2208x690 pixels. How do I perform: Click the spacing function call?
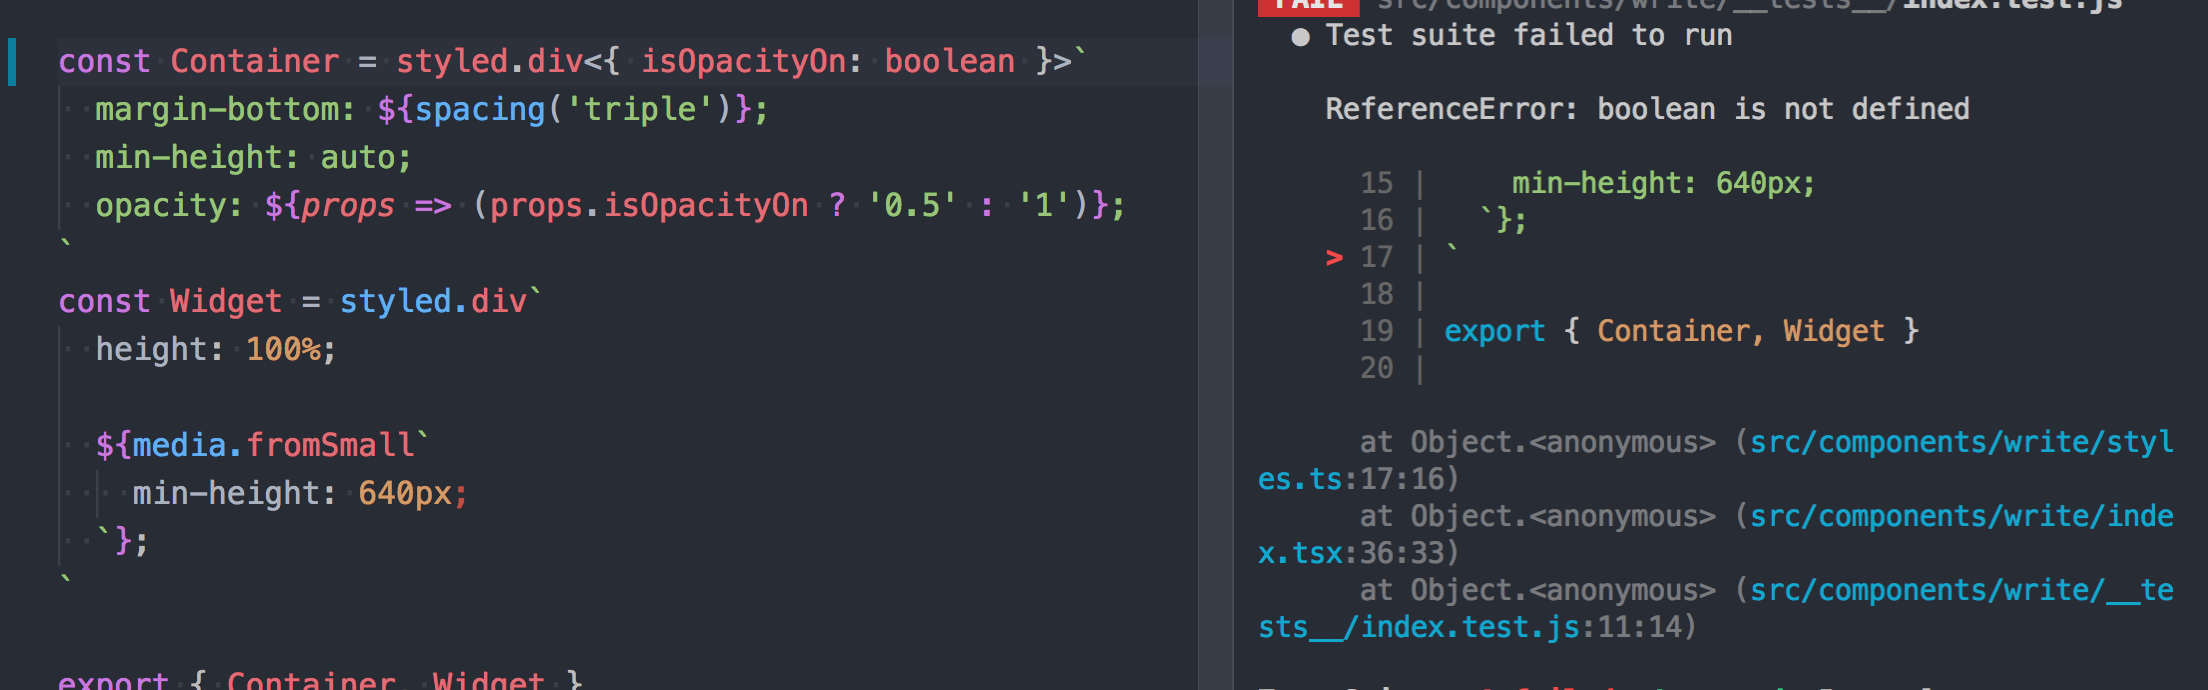pyautogui.click(x=480, y=110)
